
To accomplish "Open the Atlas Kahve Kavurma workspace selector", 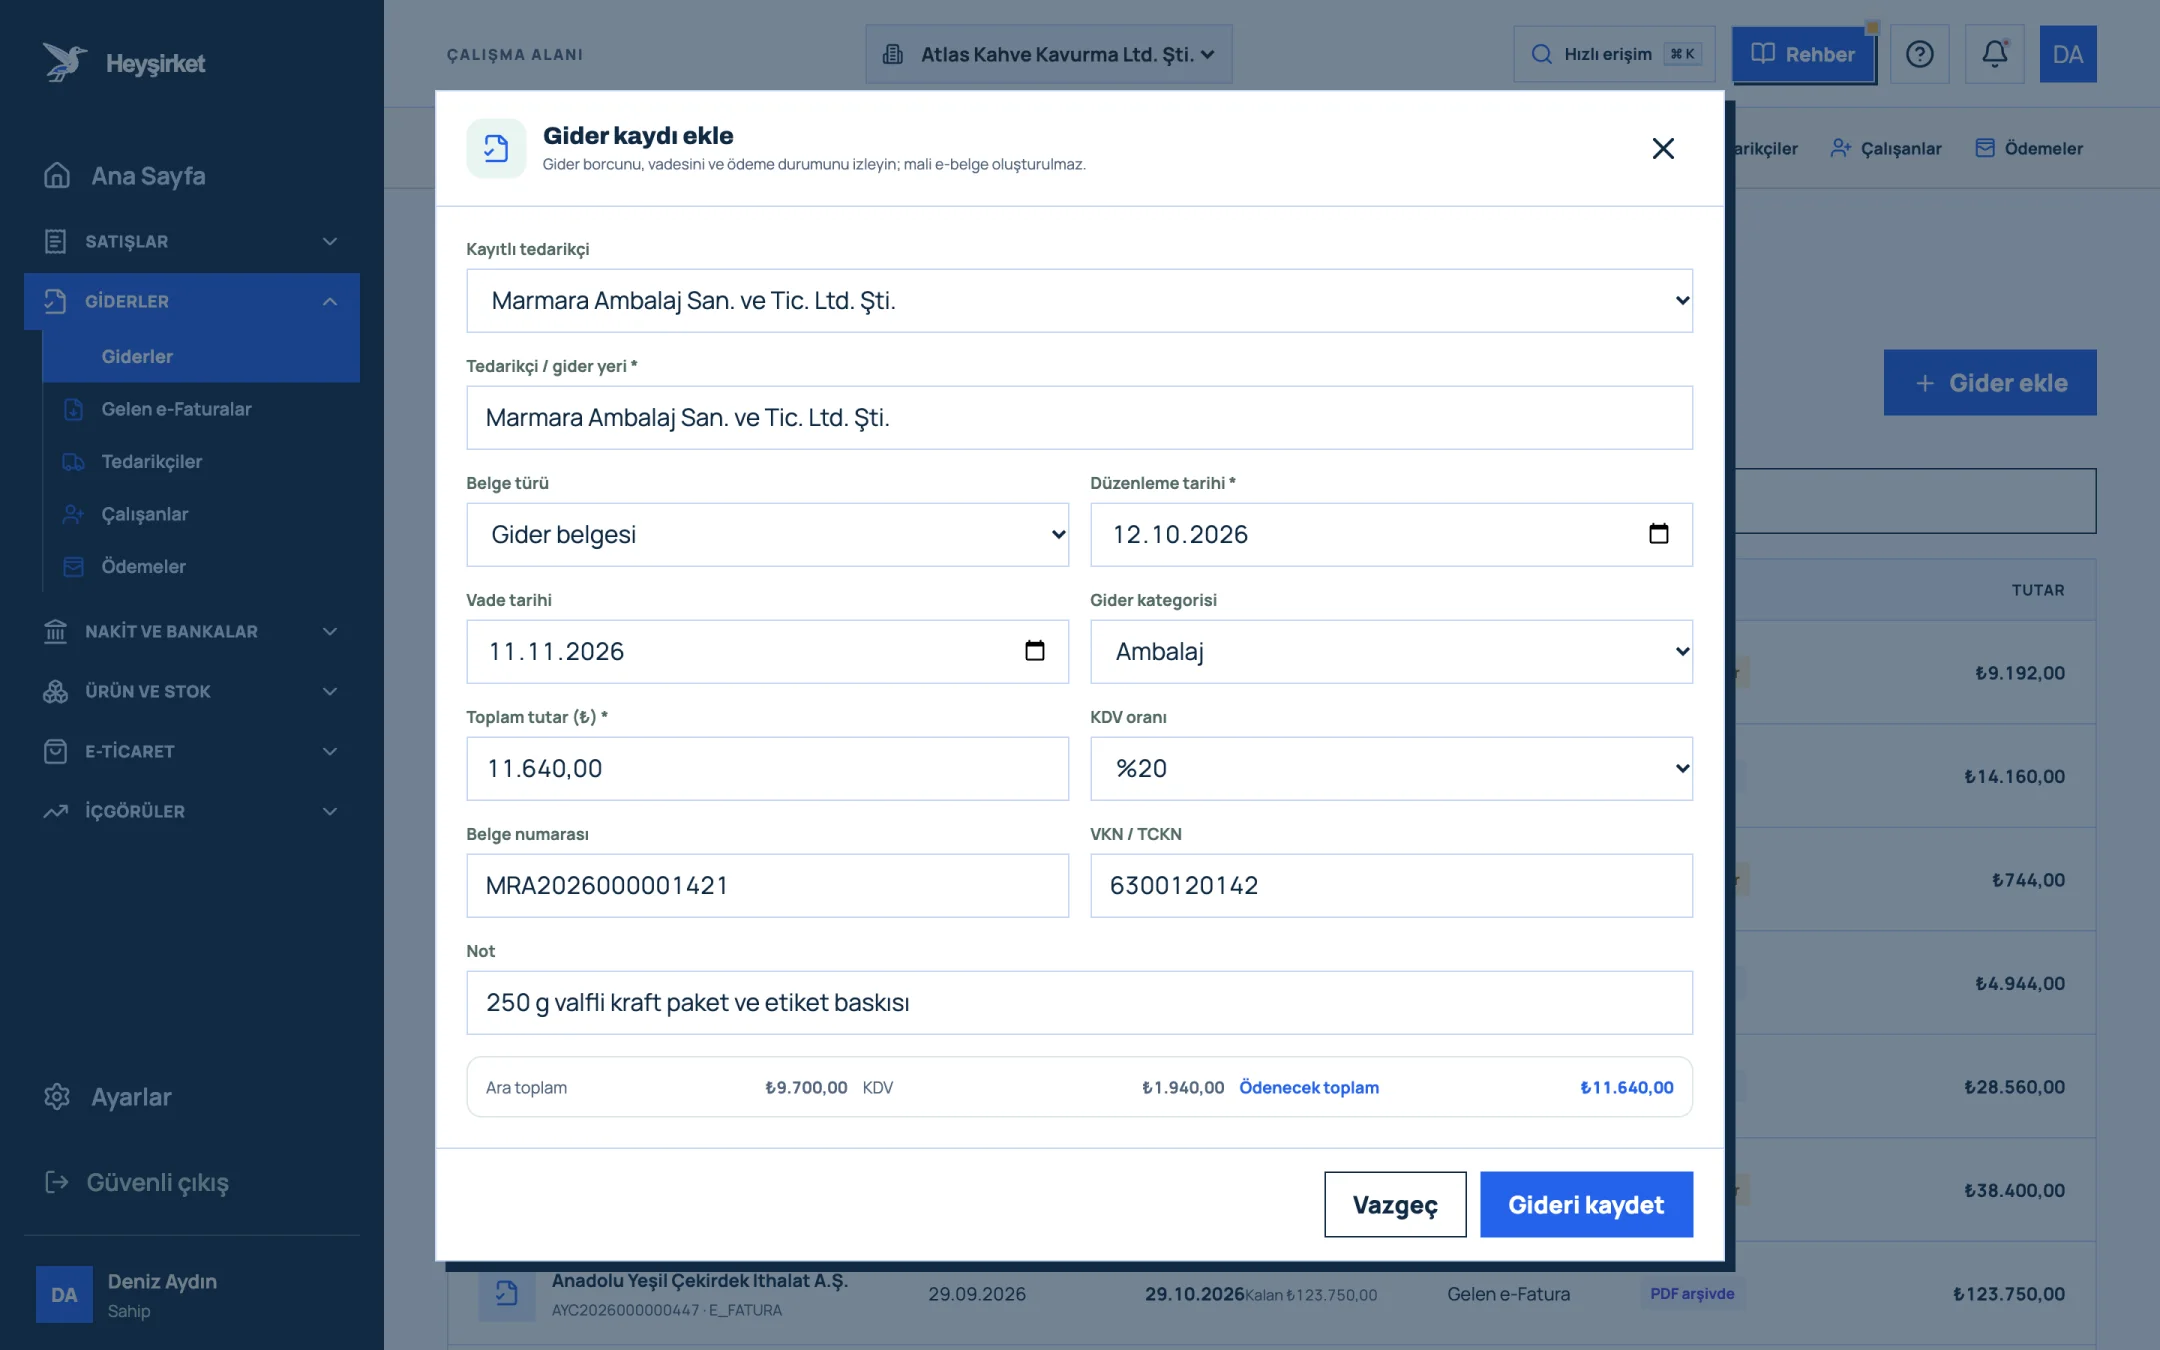I will pyautogui.click(x=1048, y=54).
